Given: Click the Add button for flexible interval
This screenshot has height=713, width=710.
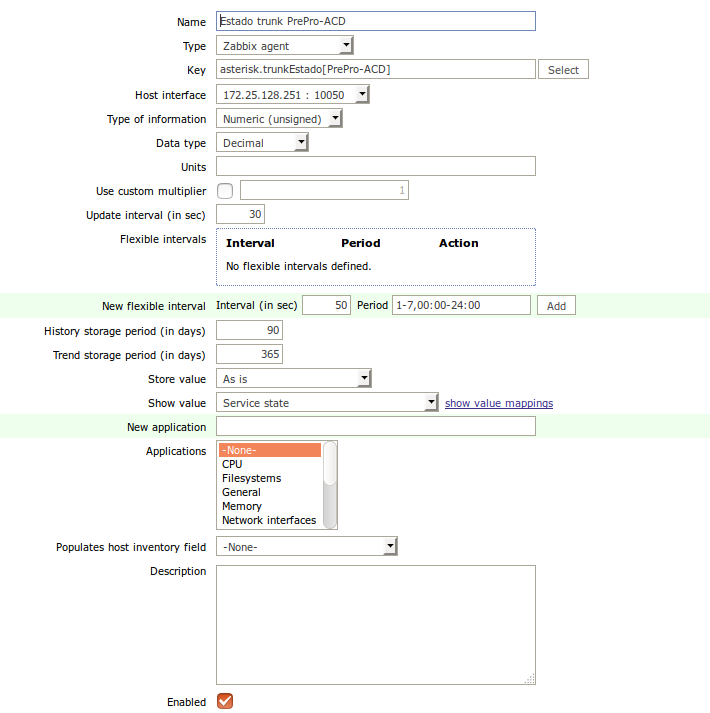Looking at the screenshot, I should click(x=556, y=306).
